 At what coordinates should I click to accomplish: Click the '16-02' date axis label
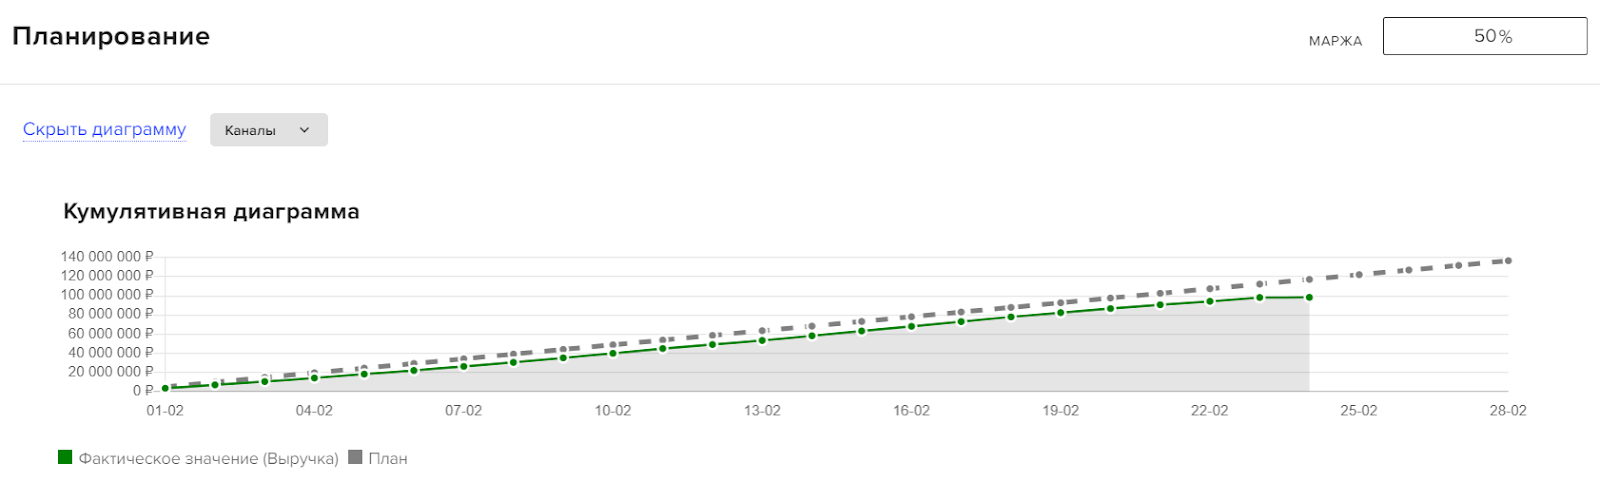(911, 410)
